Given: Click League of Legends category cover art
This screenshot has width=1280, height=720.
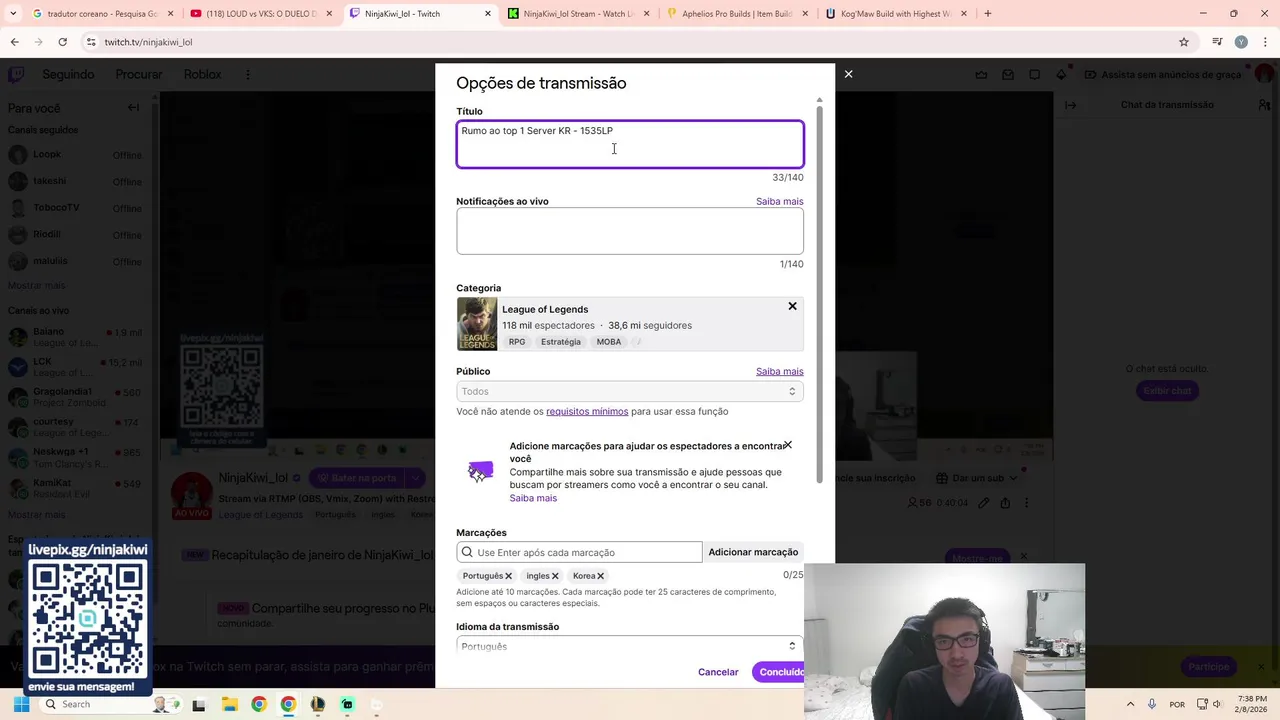Looking at the screenshot, I should pyautogui.click(x=477, y=324).
